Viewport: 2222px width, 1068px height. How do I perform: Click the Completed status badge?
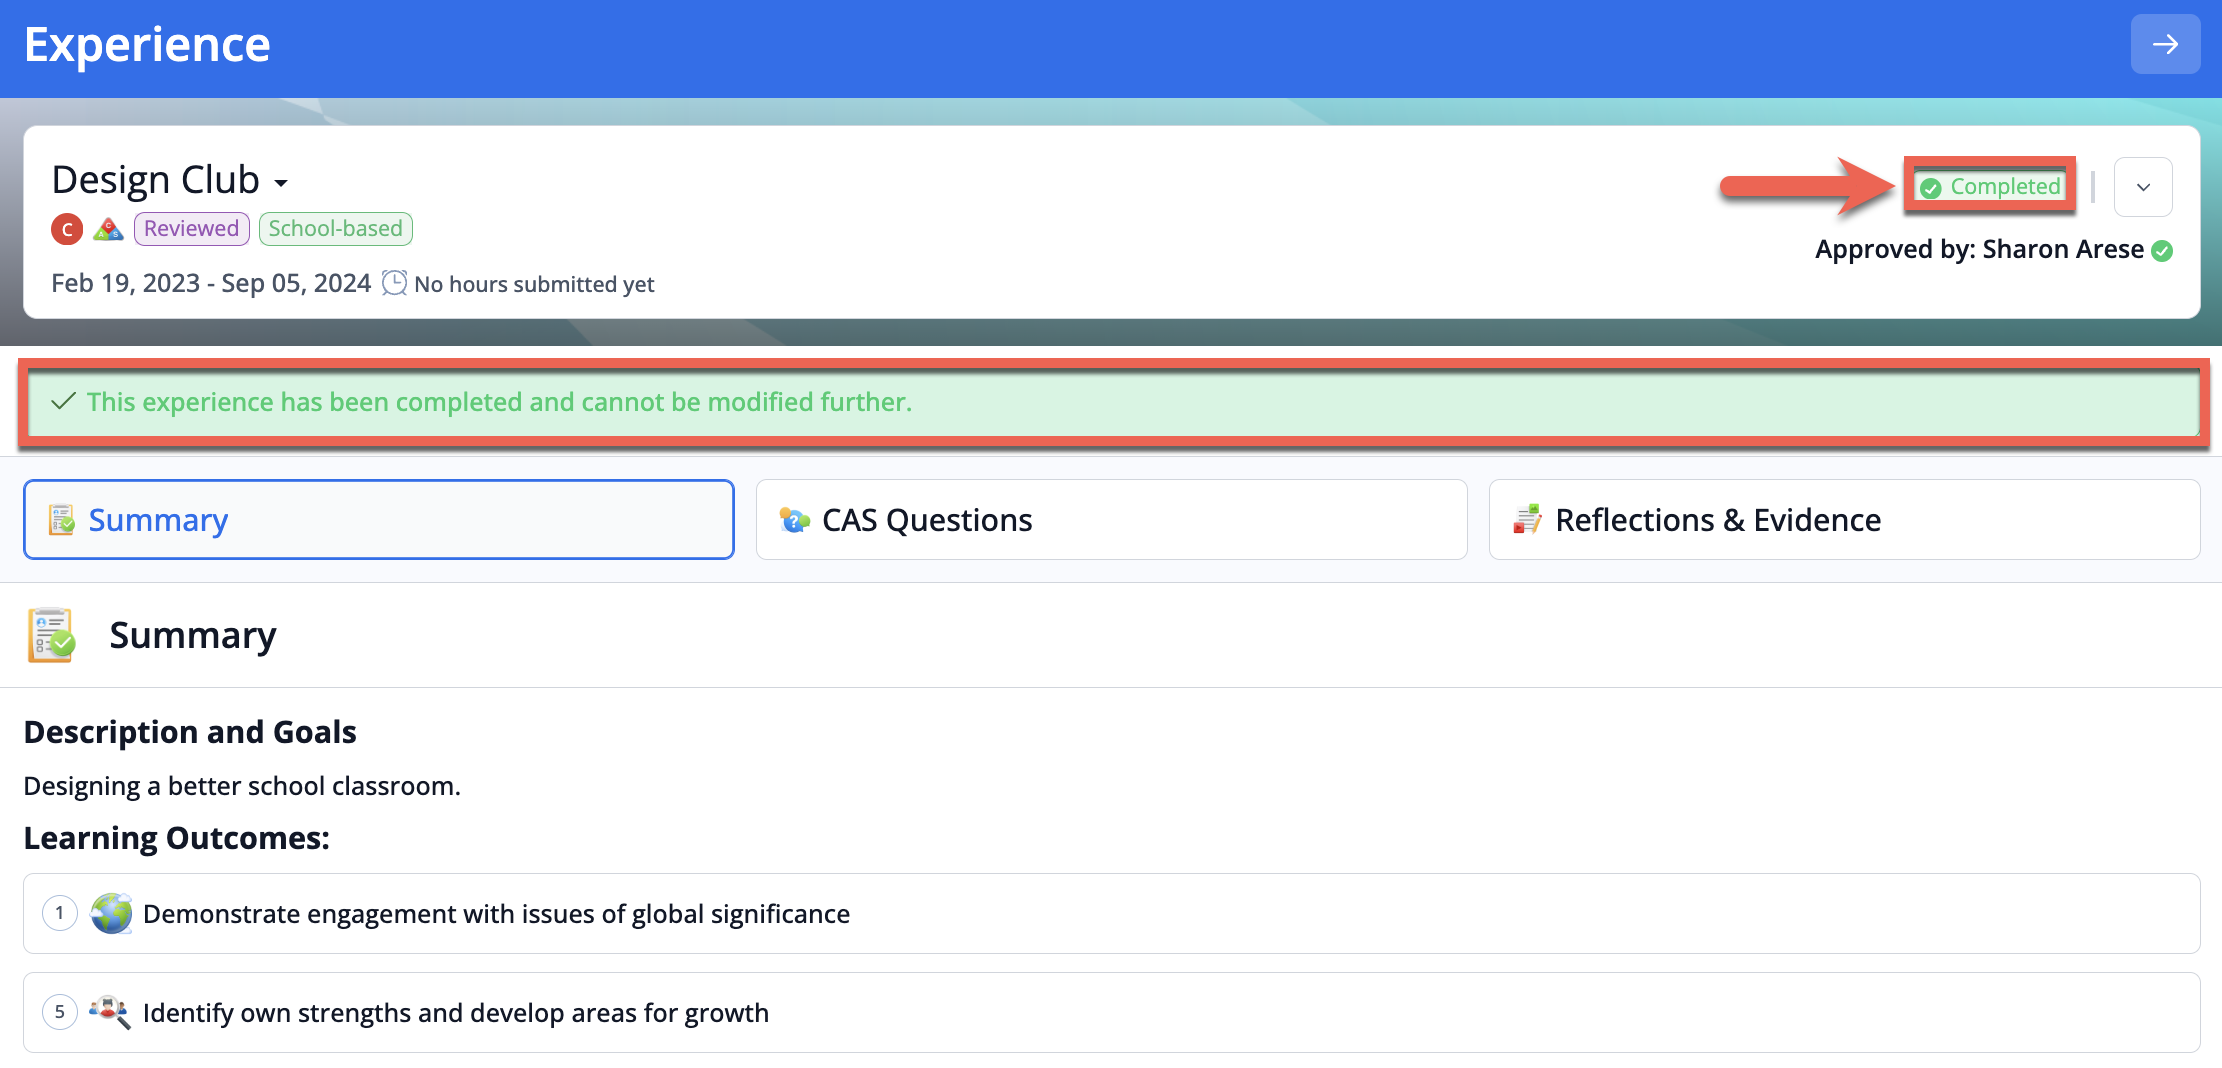[1991, 186]
